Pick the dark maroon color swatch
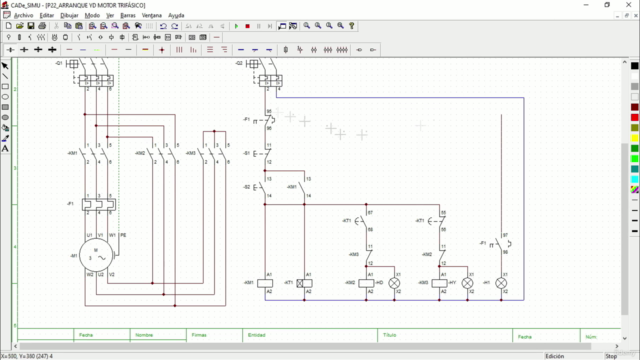The height and width of the screenshot is (360, 640). pyautogui.click(x=635, y=107)
